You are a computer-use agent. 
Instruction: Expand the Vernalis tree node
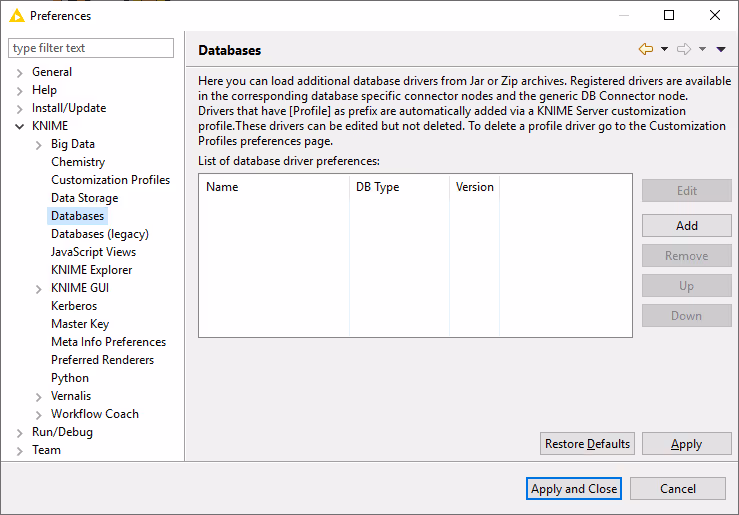[x=38, y=397]
